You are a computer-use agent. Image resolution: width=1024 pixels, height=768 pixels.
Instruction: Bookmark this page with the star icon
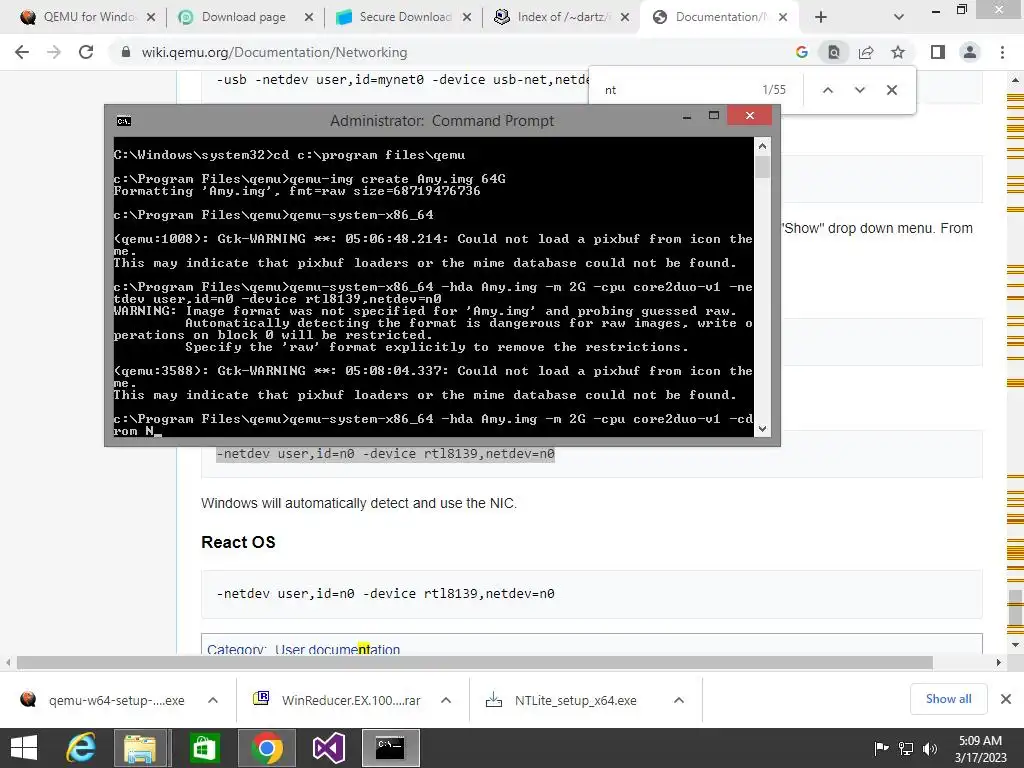(898, 52)
